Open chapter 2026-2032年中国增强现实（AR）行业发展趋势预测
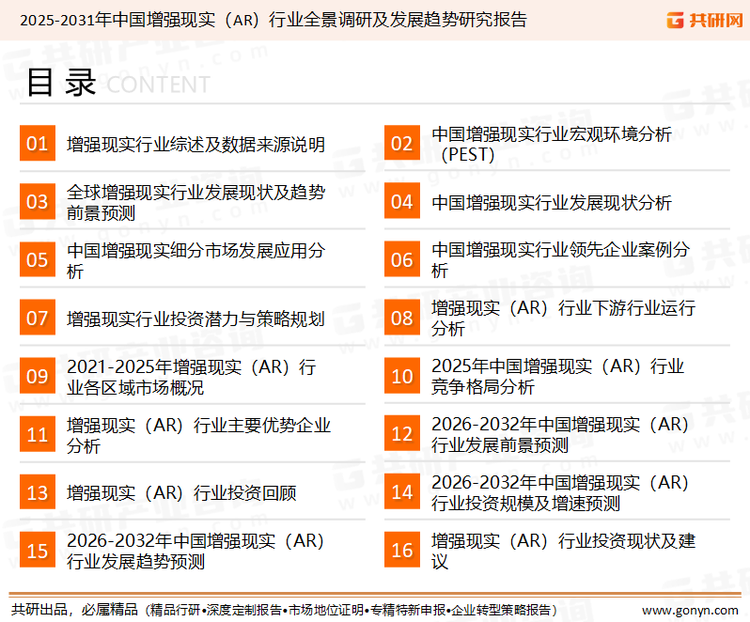Image resolution: width=750 pixels, height=622 pixels. 196,551
